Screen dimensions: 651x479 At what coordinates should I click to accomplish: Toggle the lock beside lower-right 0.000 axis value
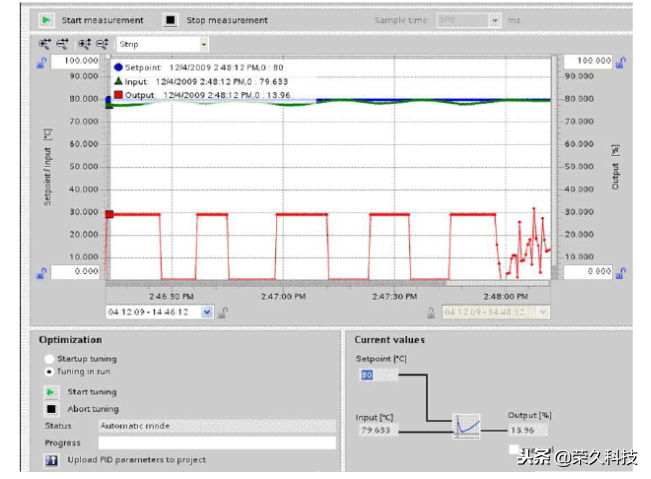click(621, 271)
